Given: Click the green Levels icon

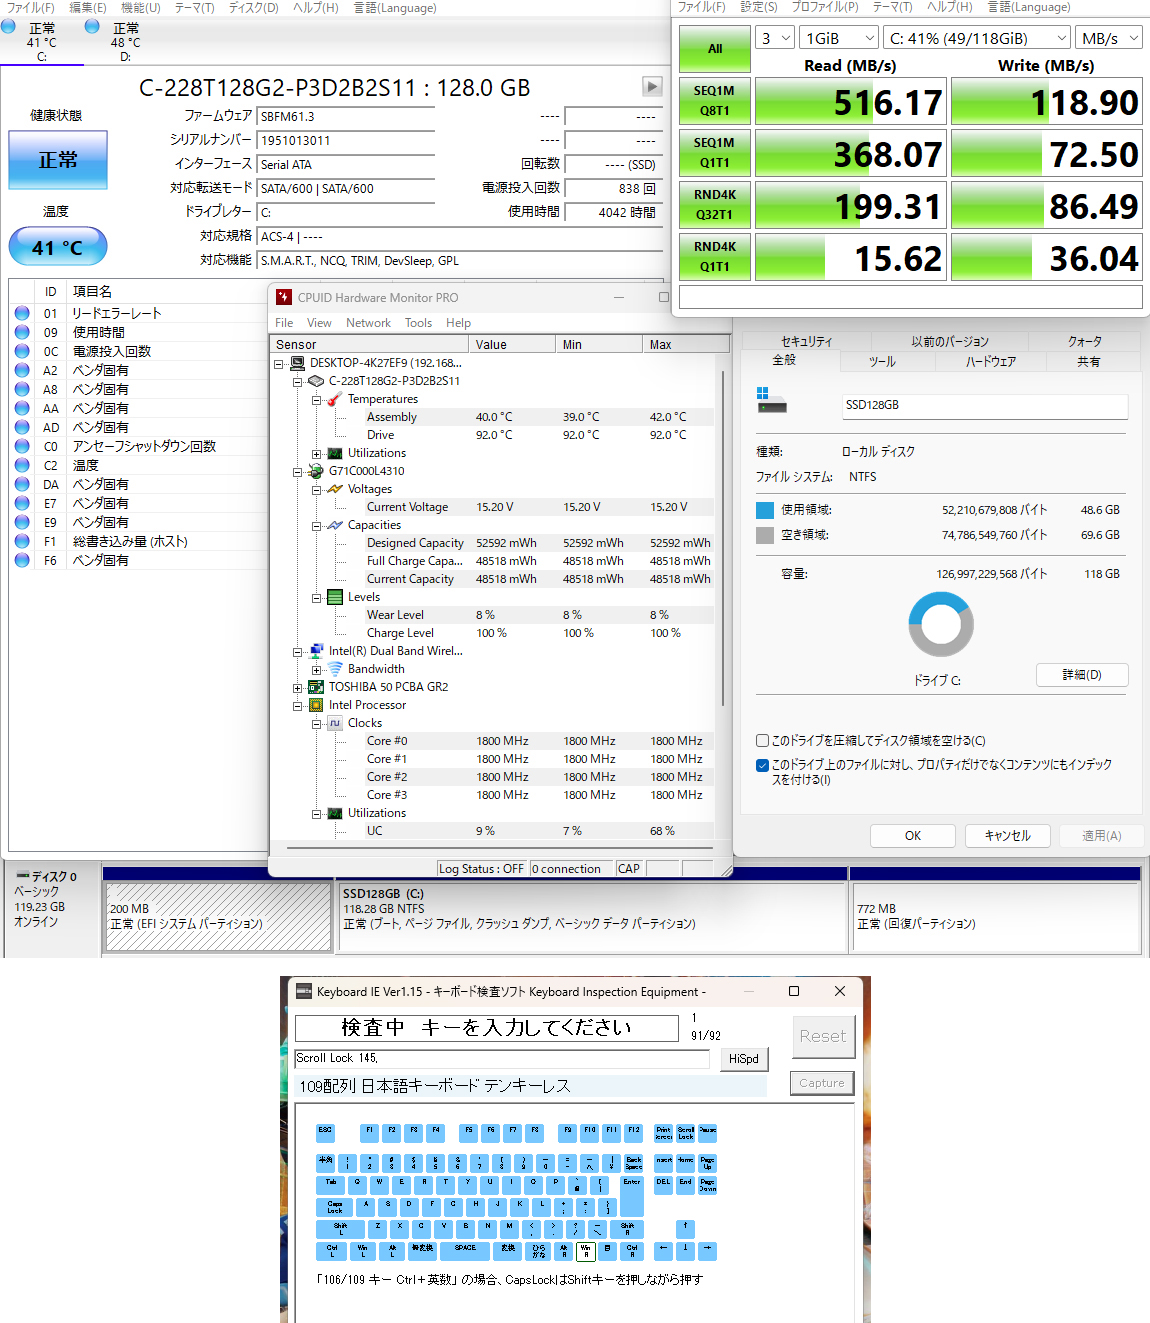Looking at the screenshot, I should click(x=335, y=597).
